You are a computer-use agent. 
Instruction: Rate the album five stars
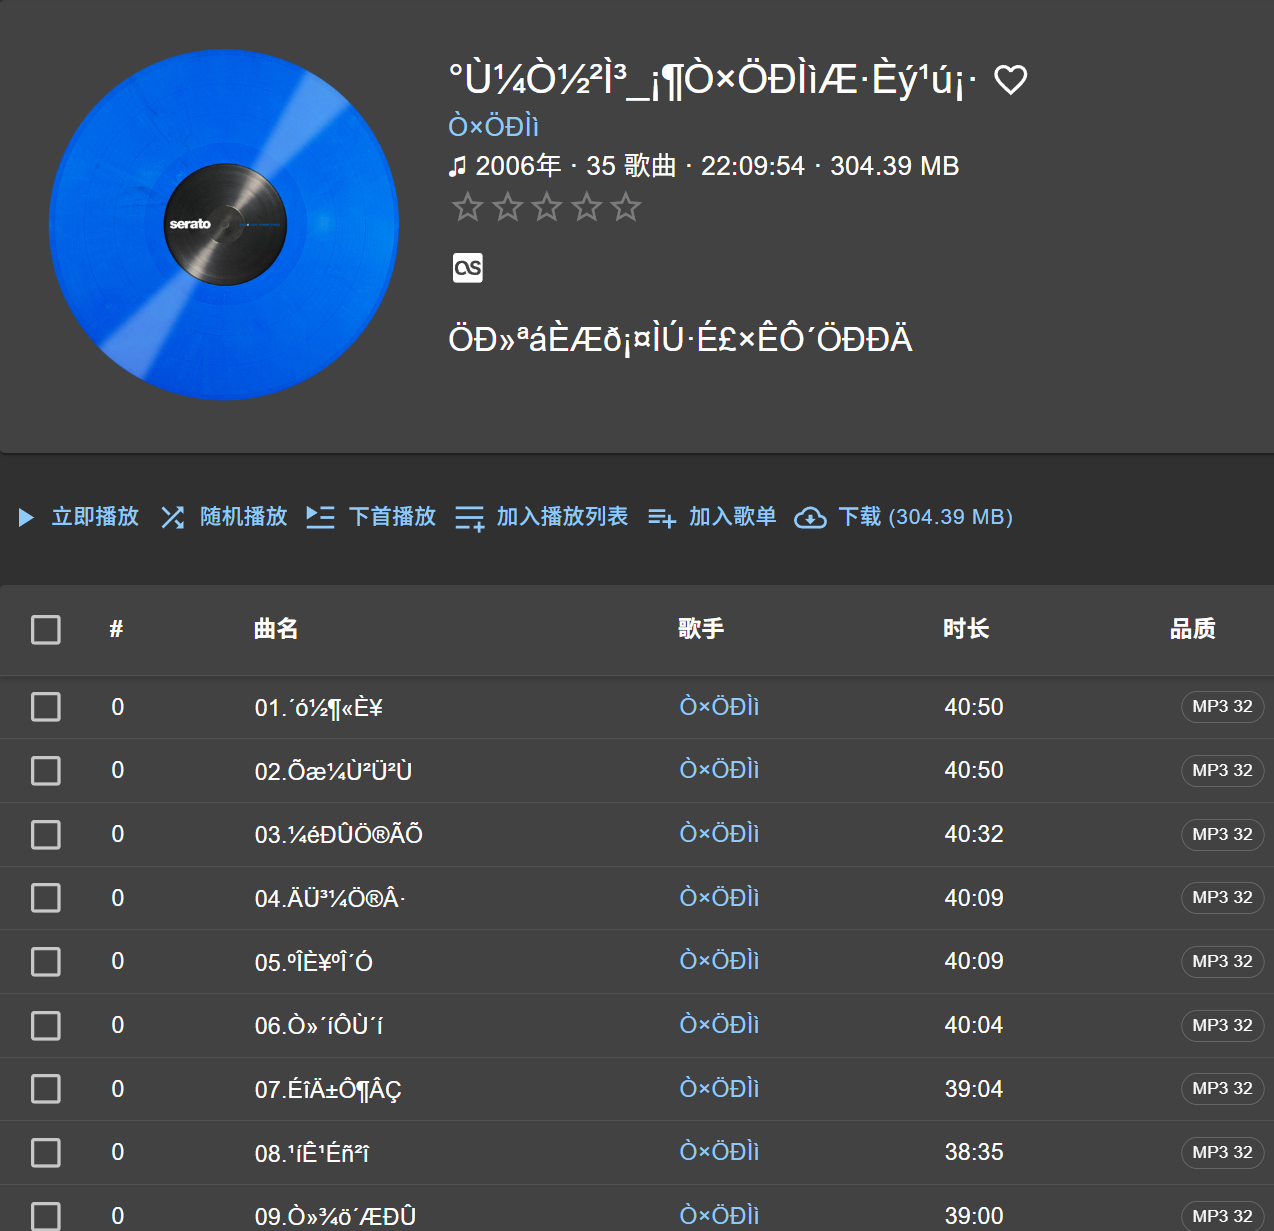(626, 208)
